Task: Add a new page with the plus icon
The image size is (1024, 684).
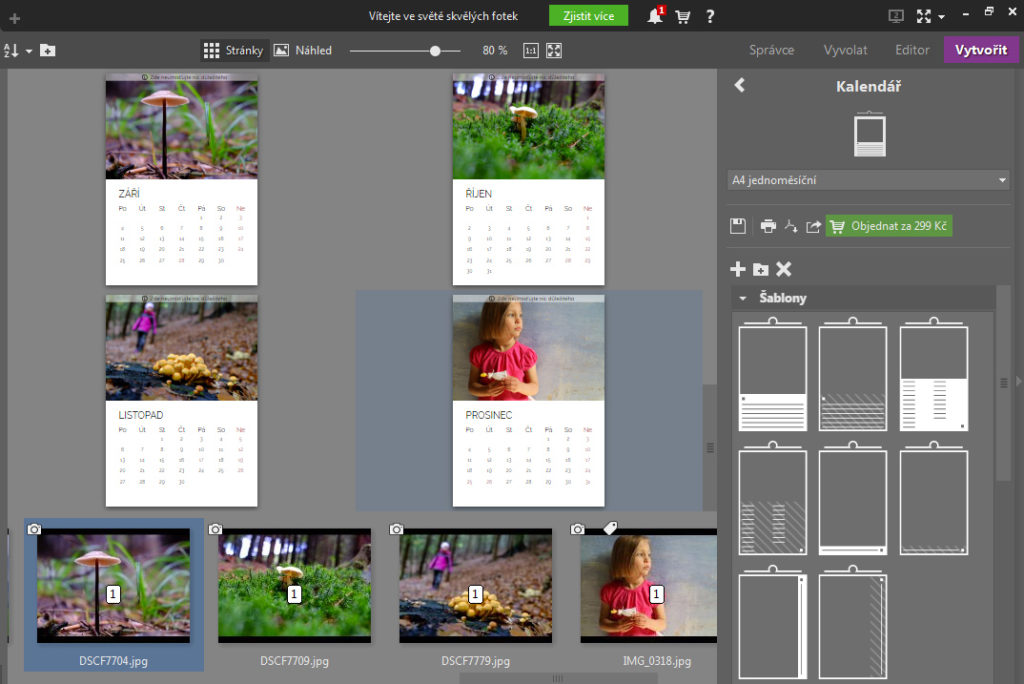Action: point(738,269)
